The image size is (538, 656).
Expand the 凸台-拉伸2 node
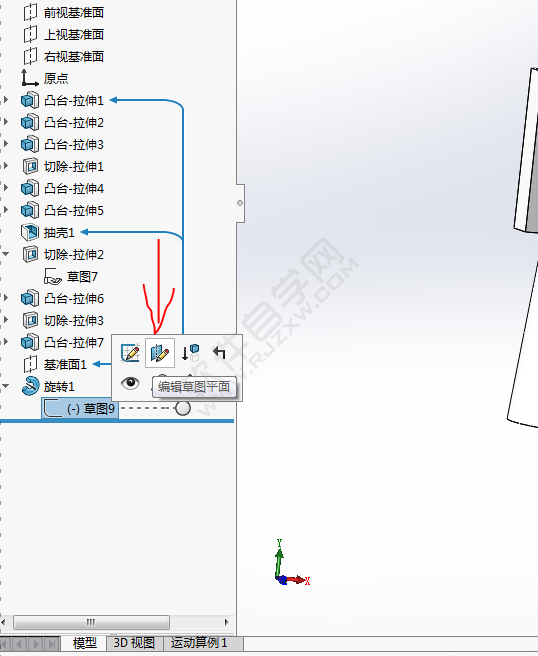point(6,122)
